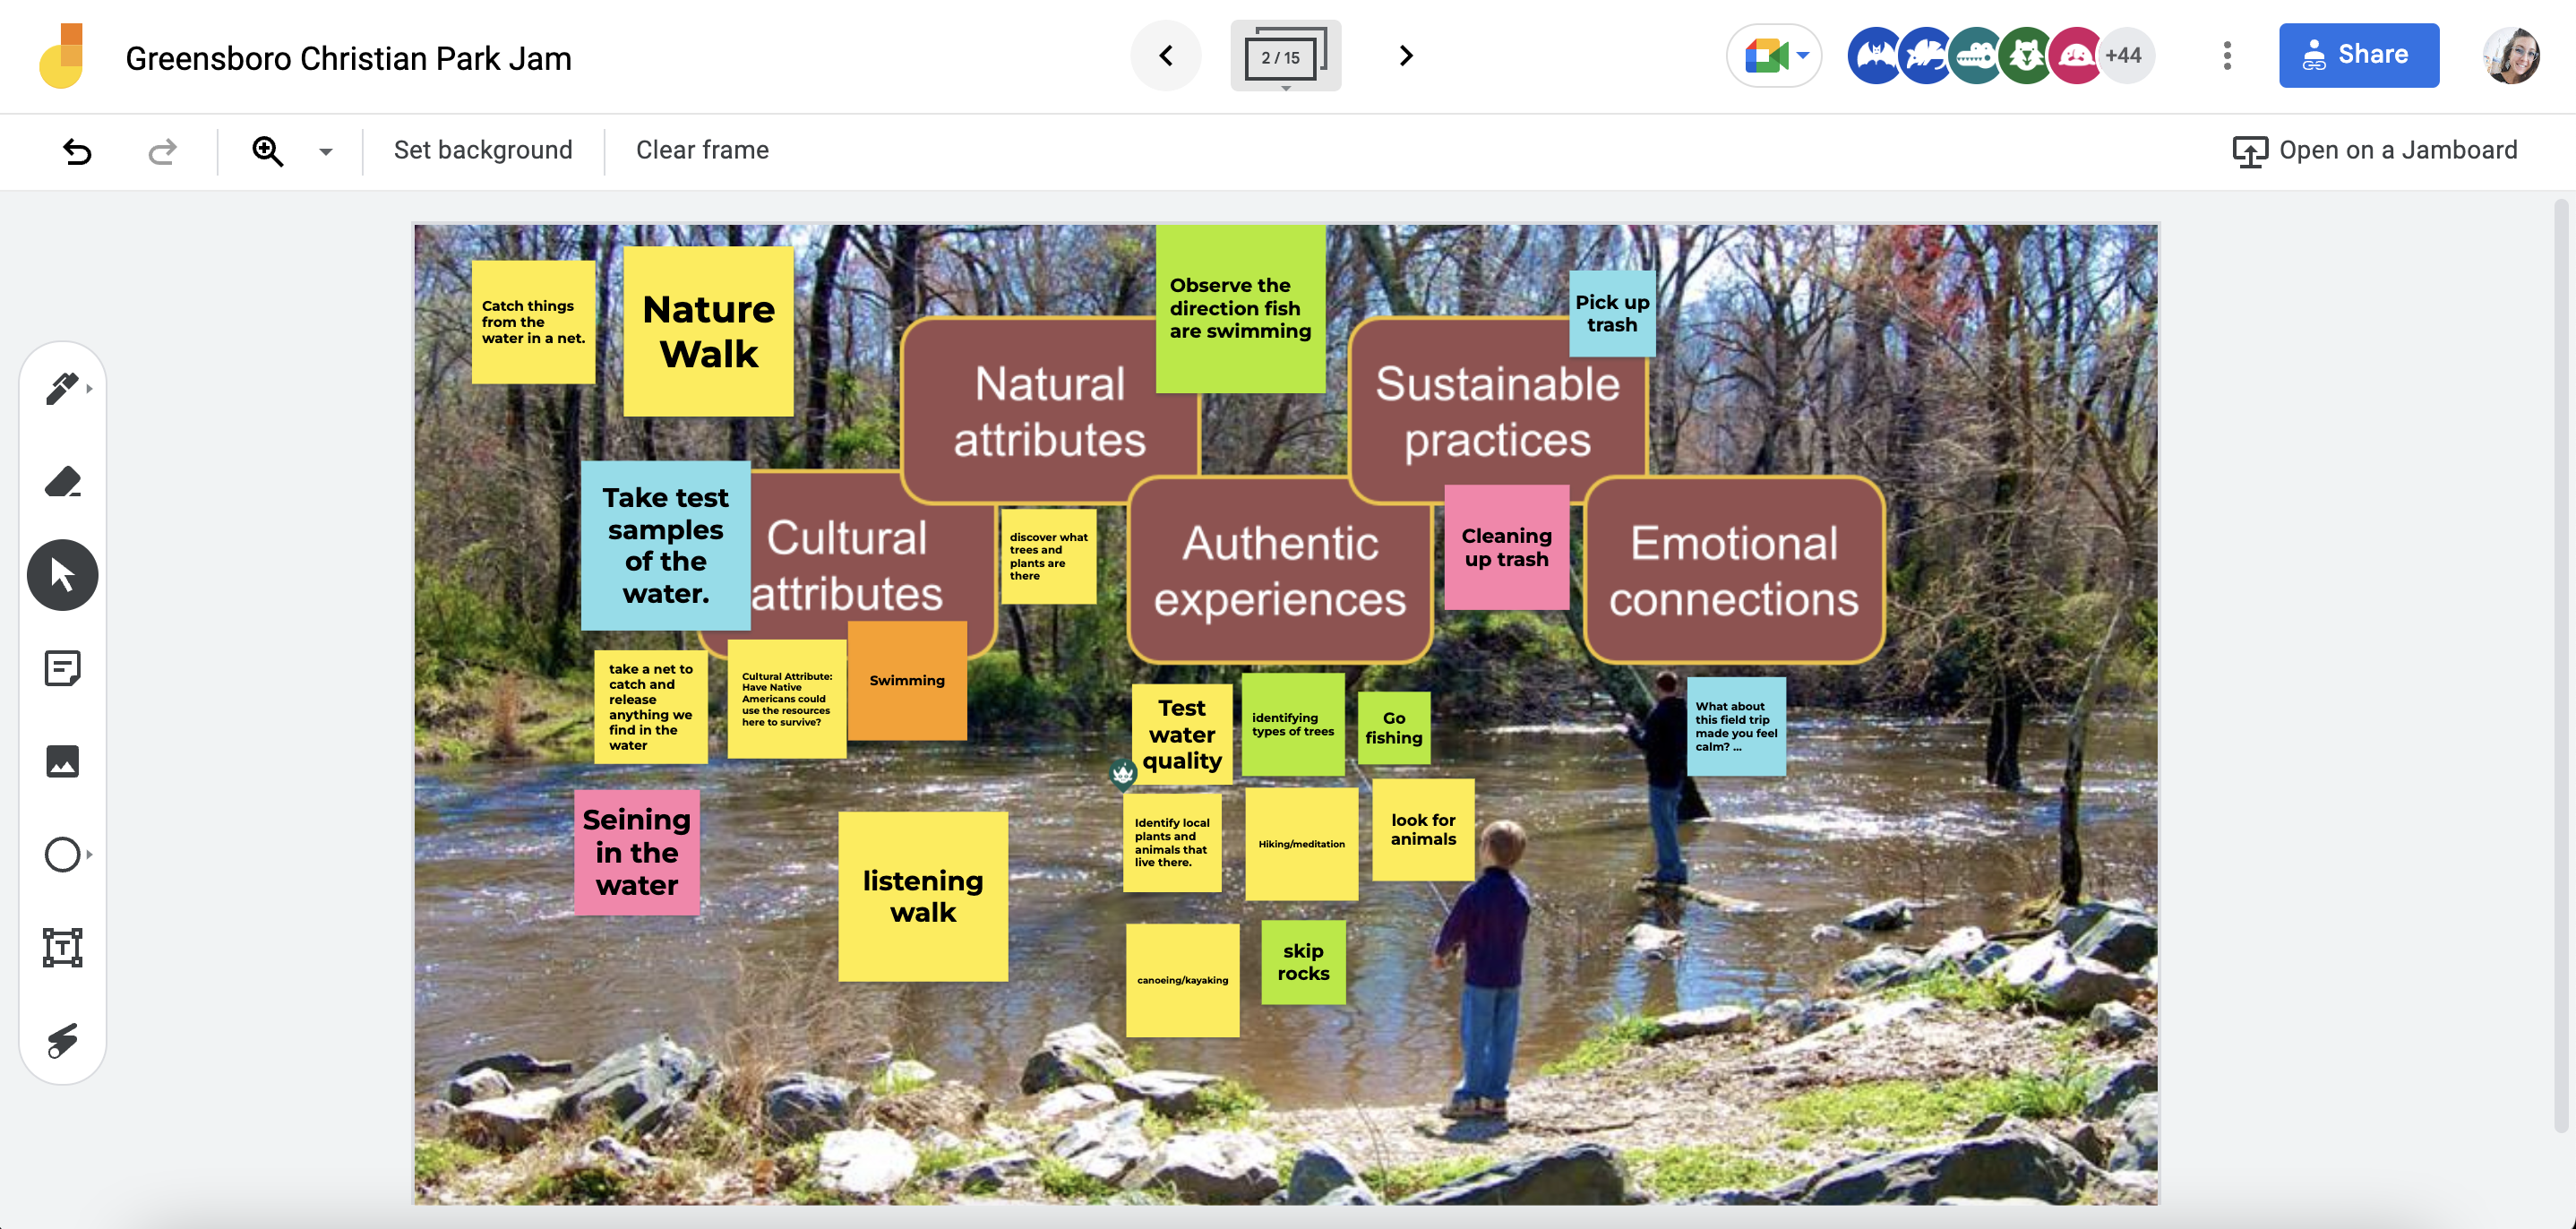Go to the next frame
This screenshot has height=1229, width=2576.
pos(1406,56)
